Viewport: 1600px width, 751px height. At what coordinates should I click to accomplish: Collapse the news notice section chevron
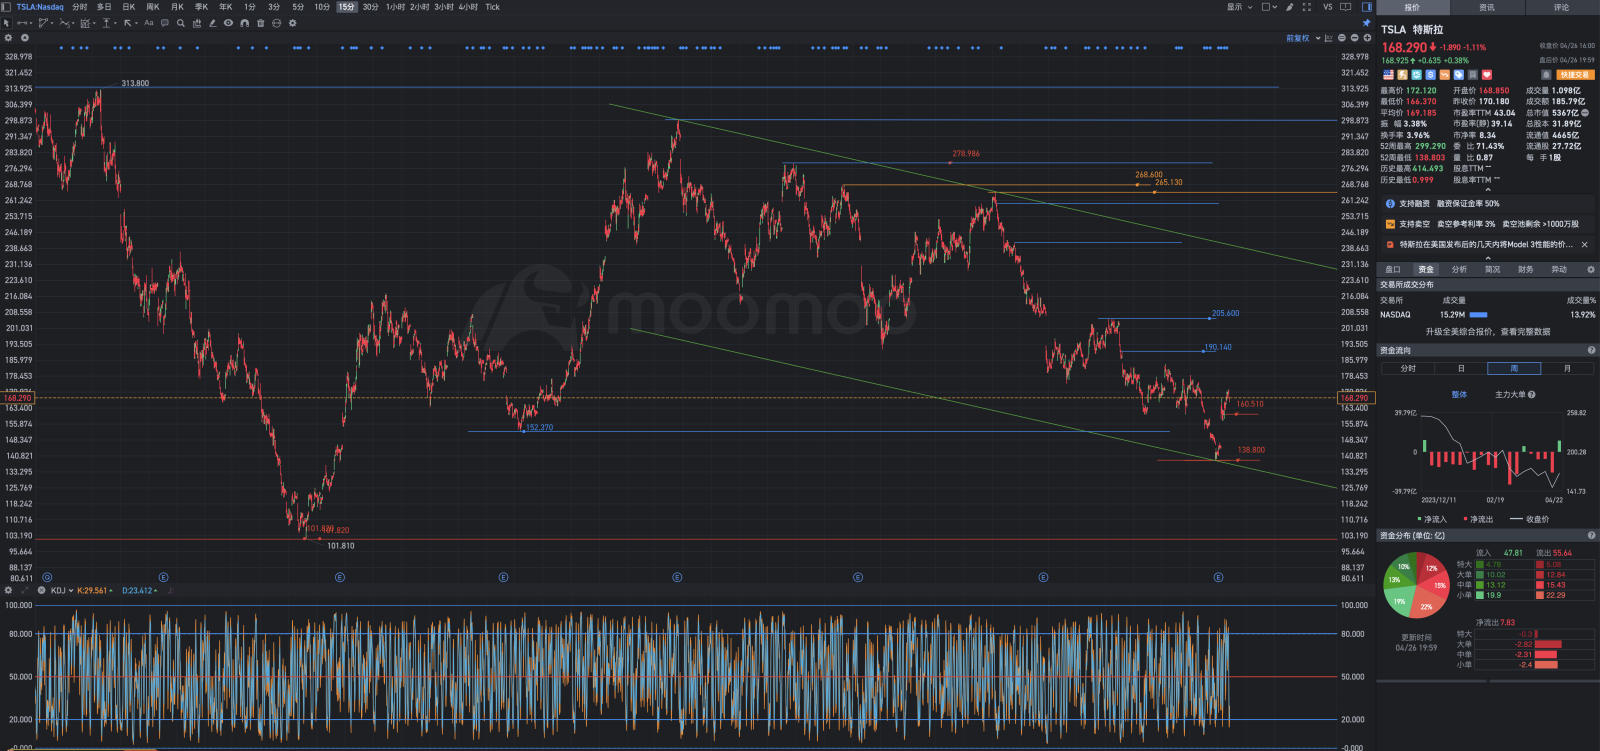tap(1488, 257)
